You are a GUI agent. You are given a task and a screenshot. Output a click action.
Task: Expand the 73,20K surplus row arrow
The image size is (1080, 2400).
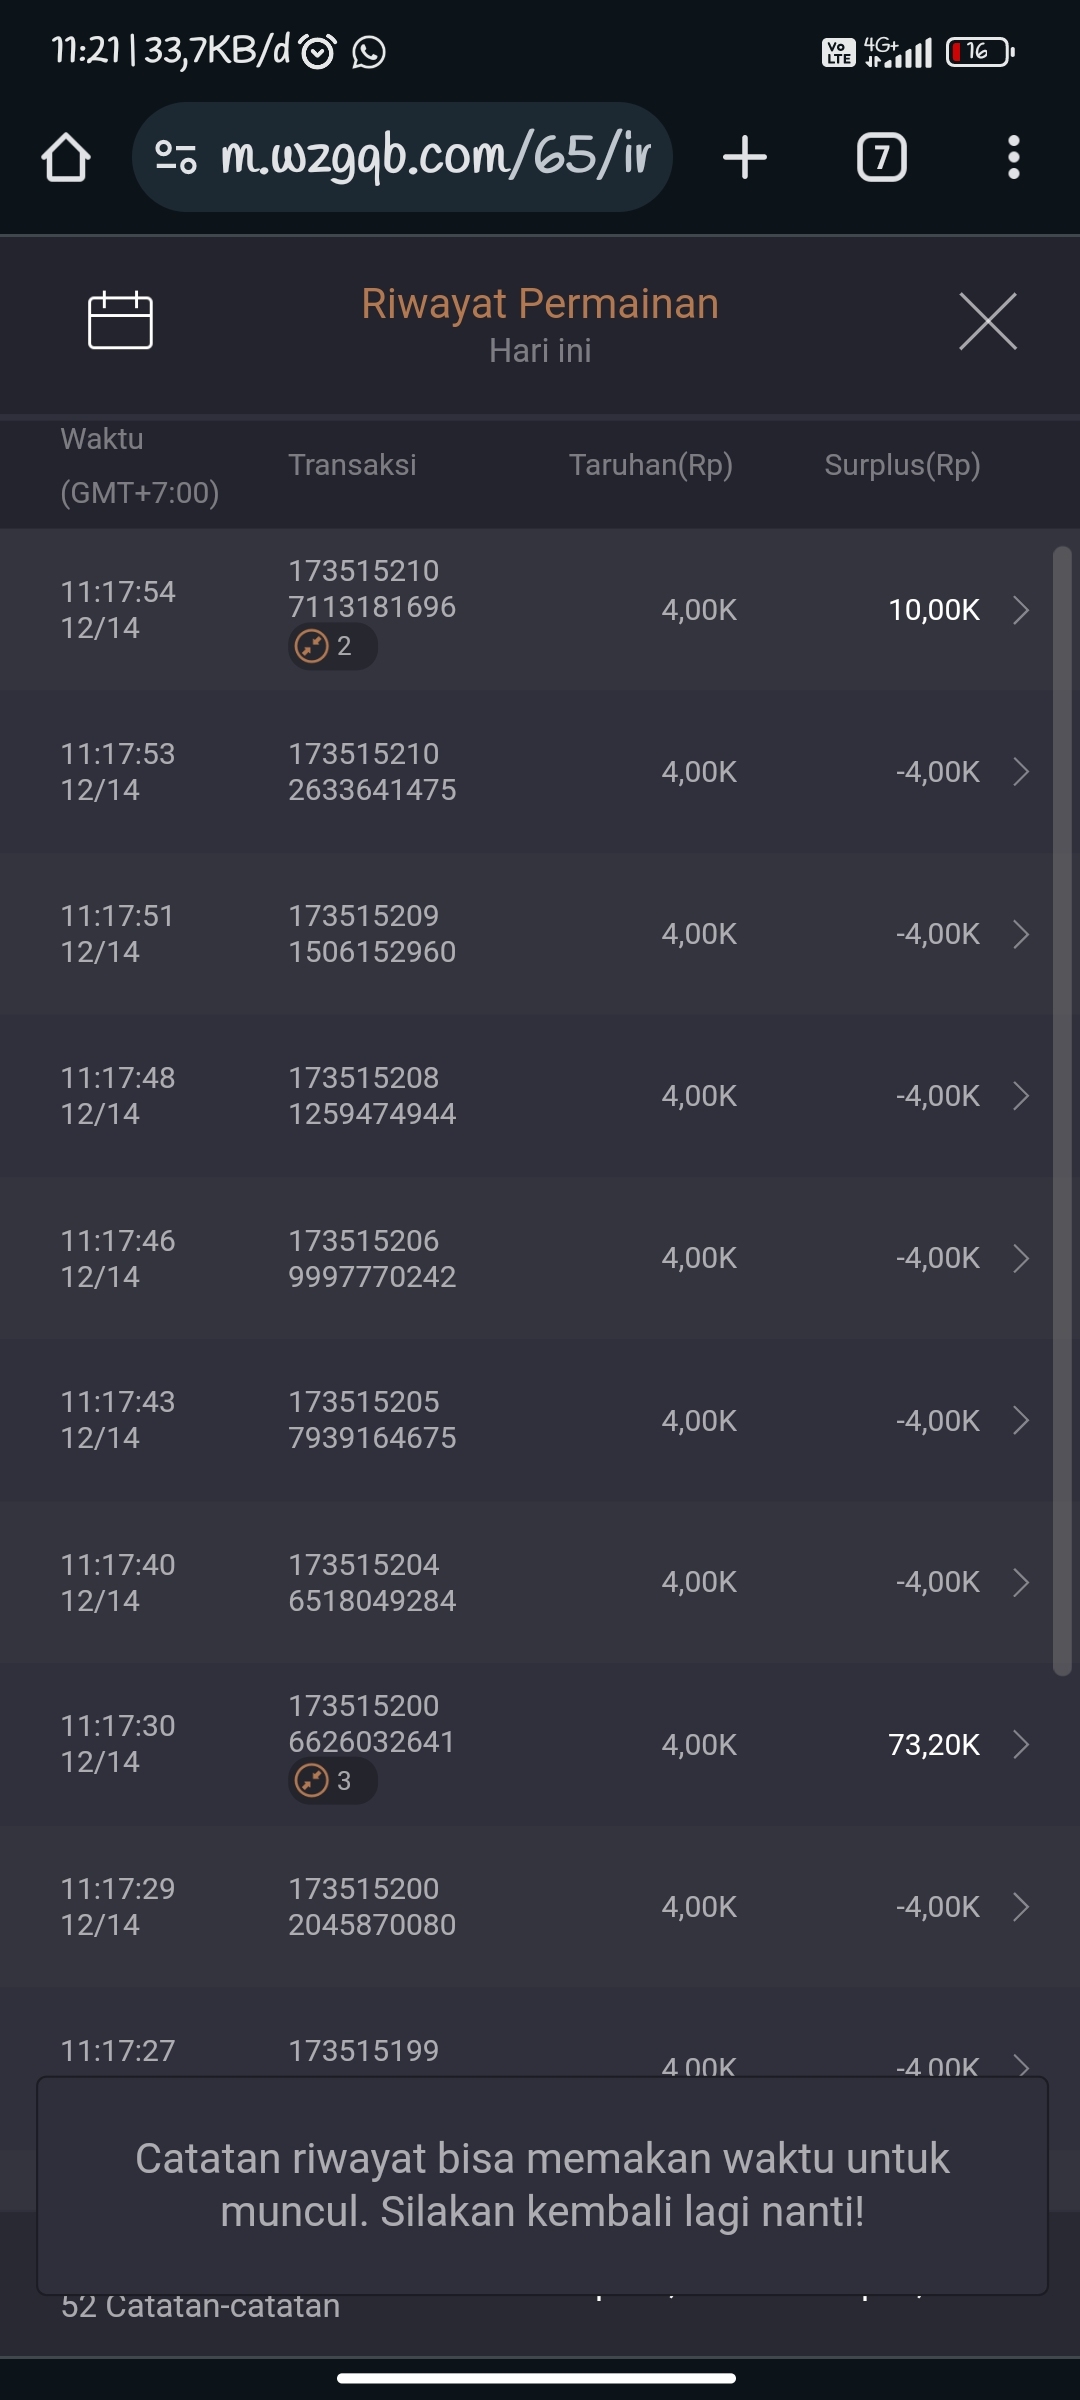tap(1020, 1745)
